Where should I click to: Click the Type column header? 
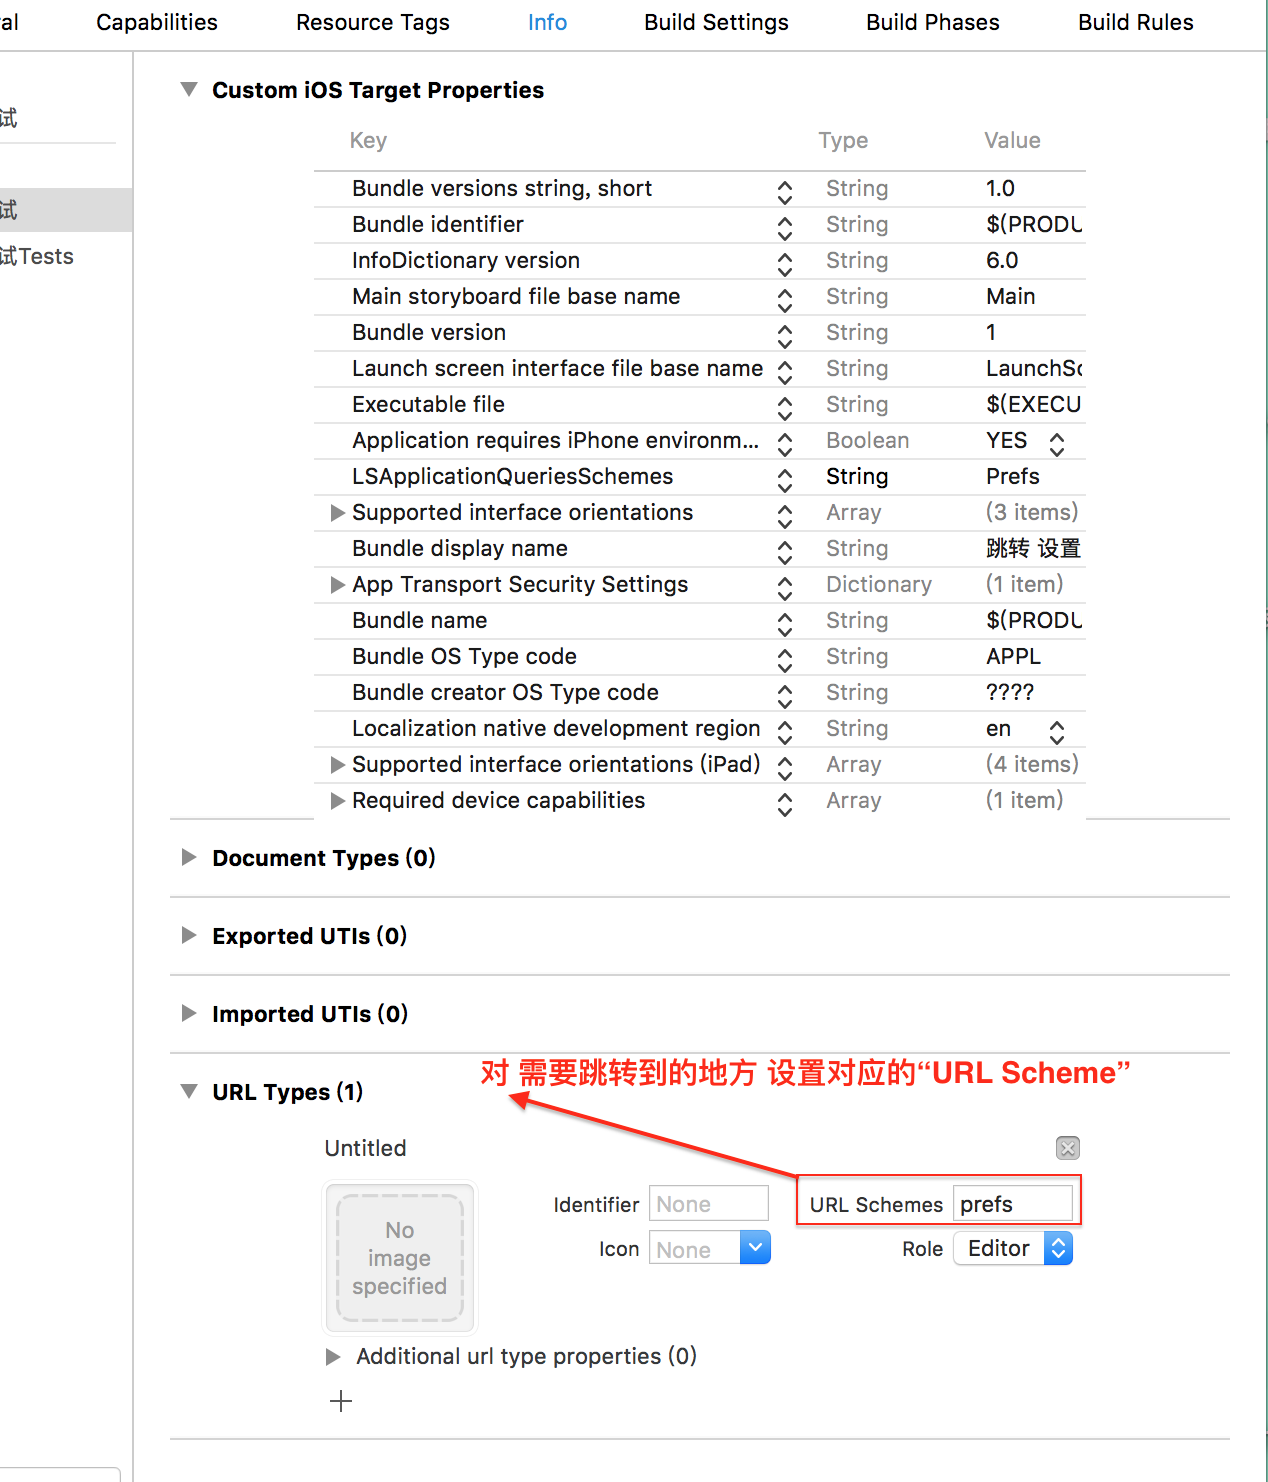point(843,140)
